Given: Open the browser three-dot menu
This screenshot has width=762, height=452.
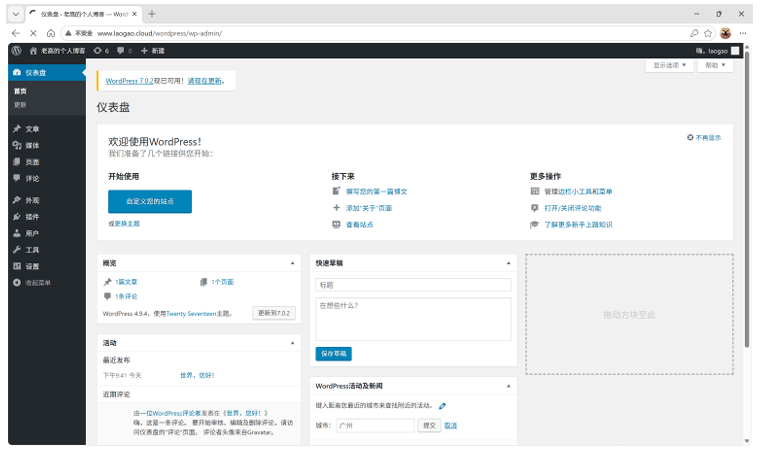Looking at the screenshot, I should pyautogui.click(x=743, y=33).
